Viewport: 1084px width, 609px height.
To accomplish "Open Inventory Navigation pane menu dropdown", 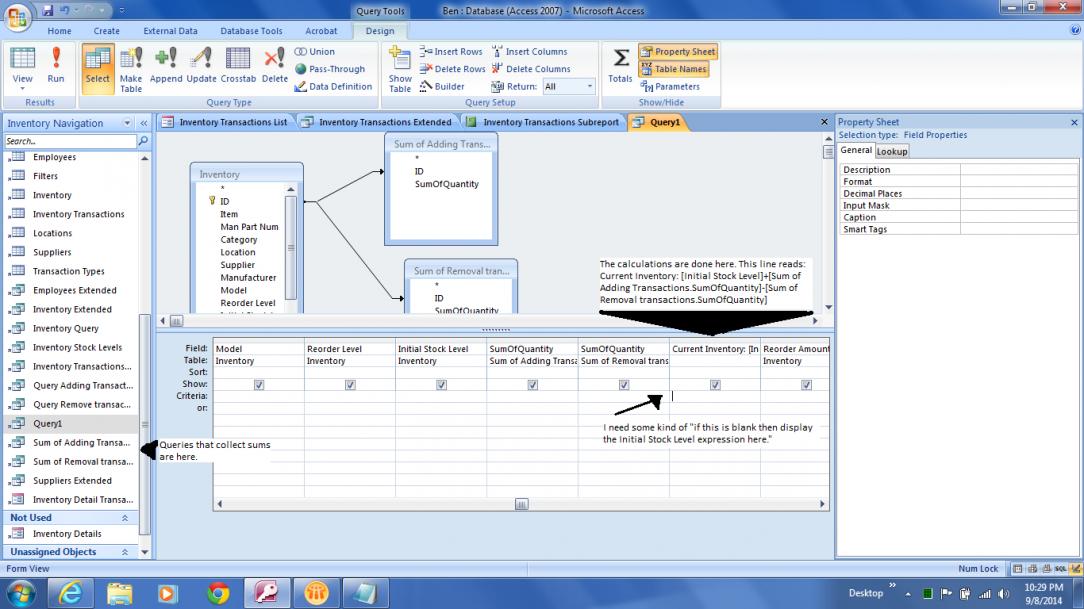I will (x=127, y=123).
